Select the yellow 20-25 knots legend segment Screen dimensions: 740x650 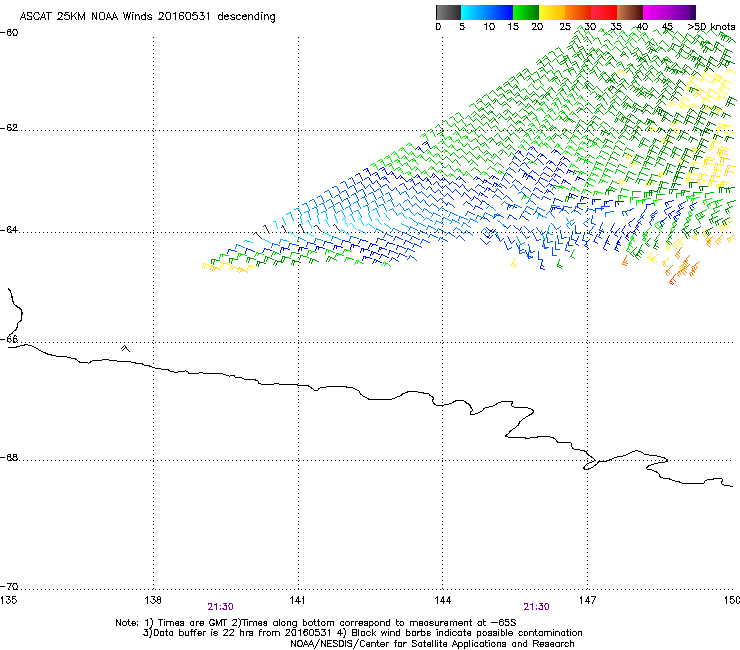(x=552, y=12)
